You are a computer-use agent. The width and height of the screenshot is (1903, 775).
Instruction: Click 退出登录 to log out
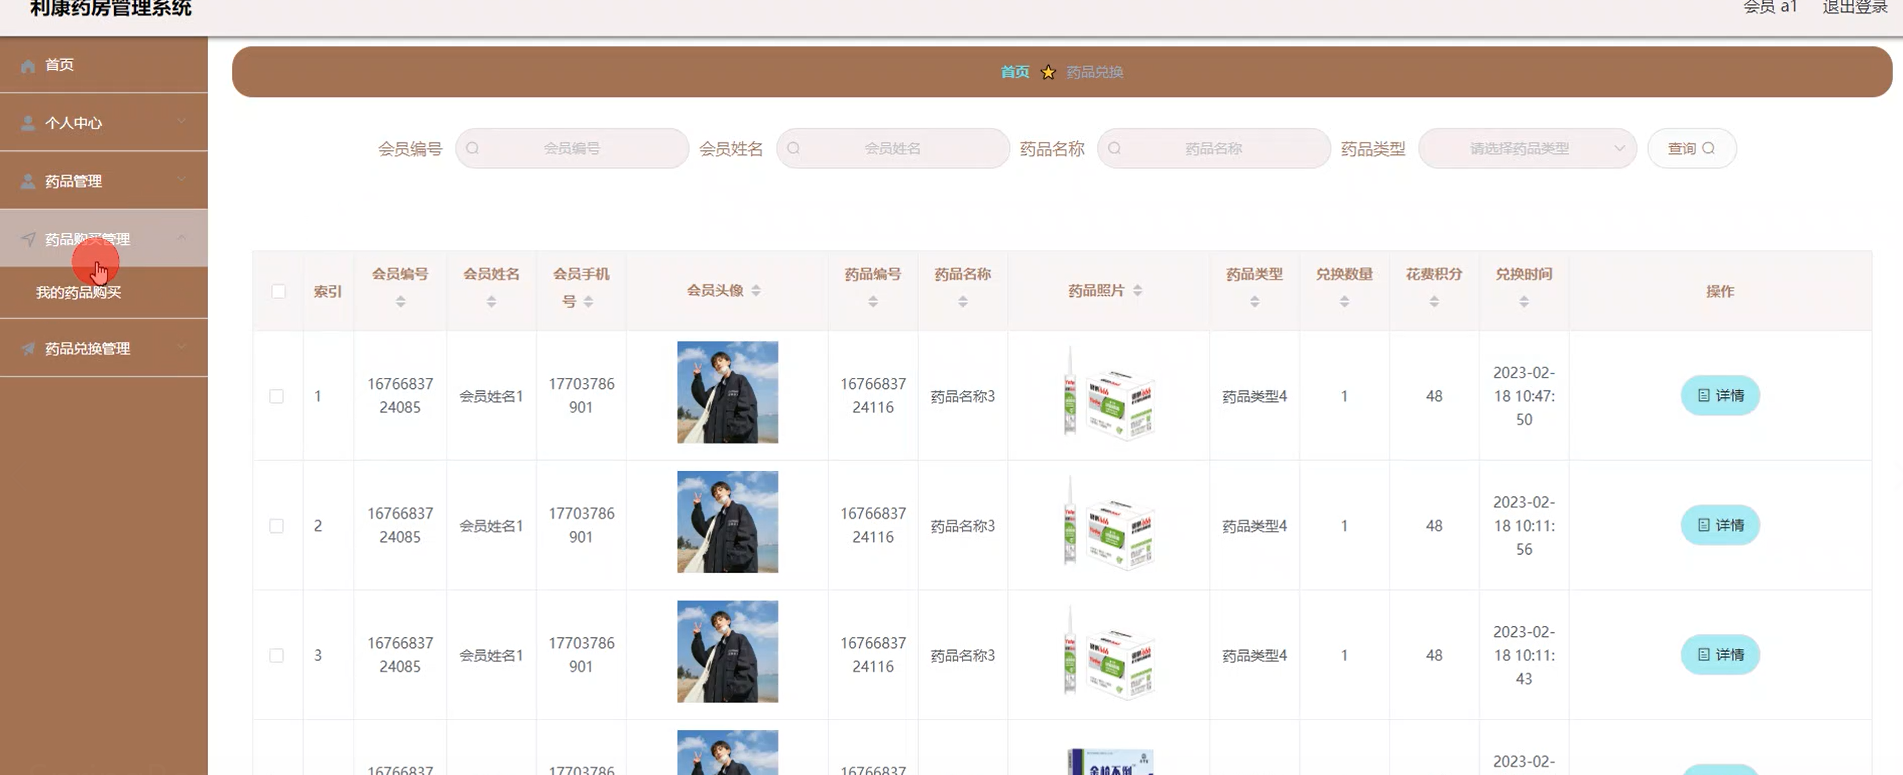coord(1855,8)
